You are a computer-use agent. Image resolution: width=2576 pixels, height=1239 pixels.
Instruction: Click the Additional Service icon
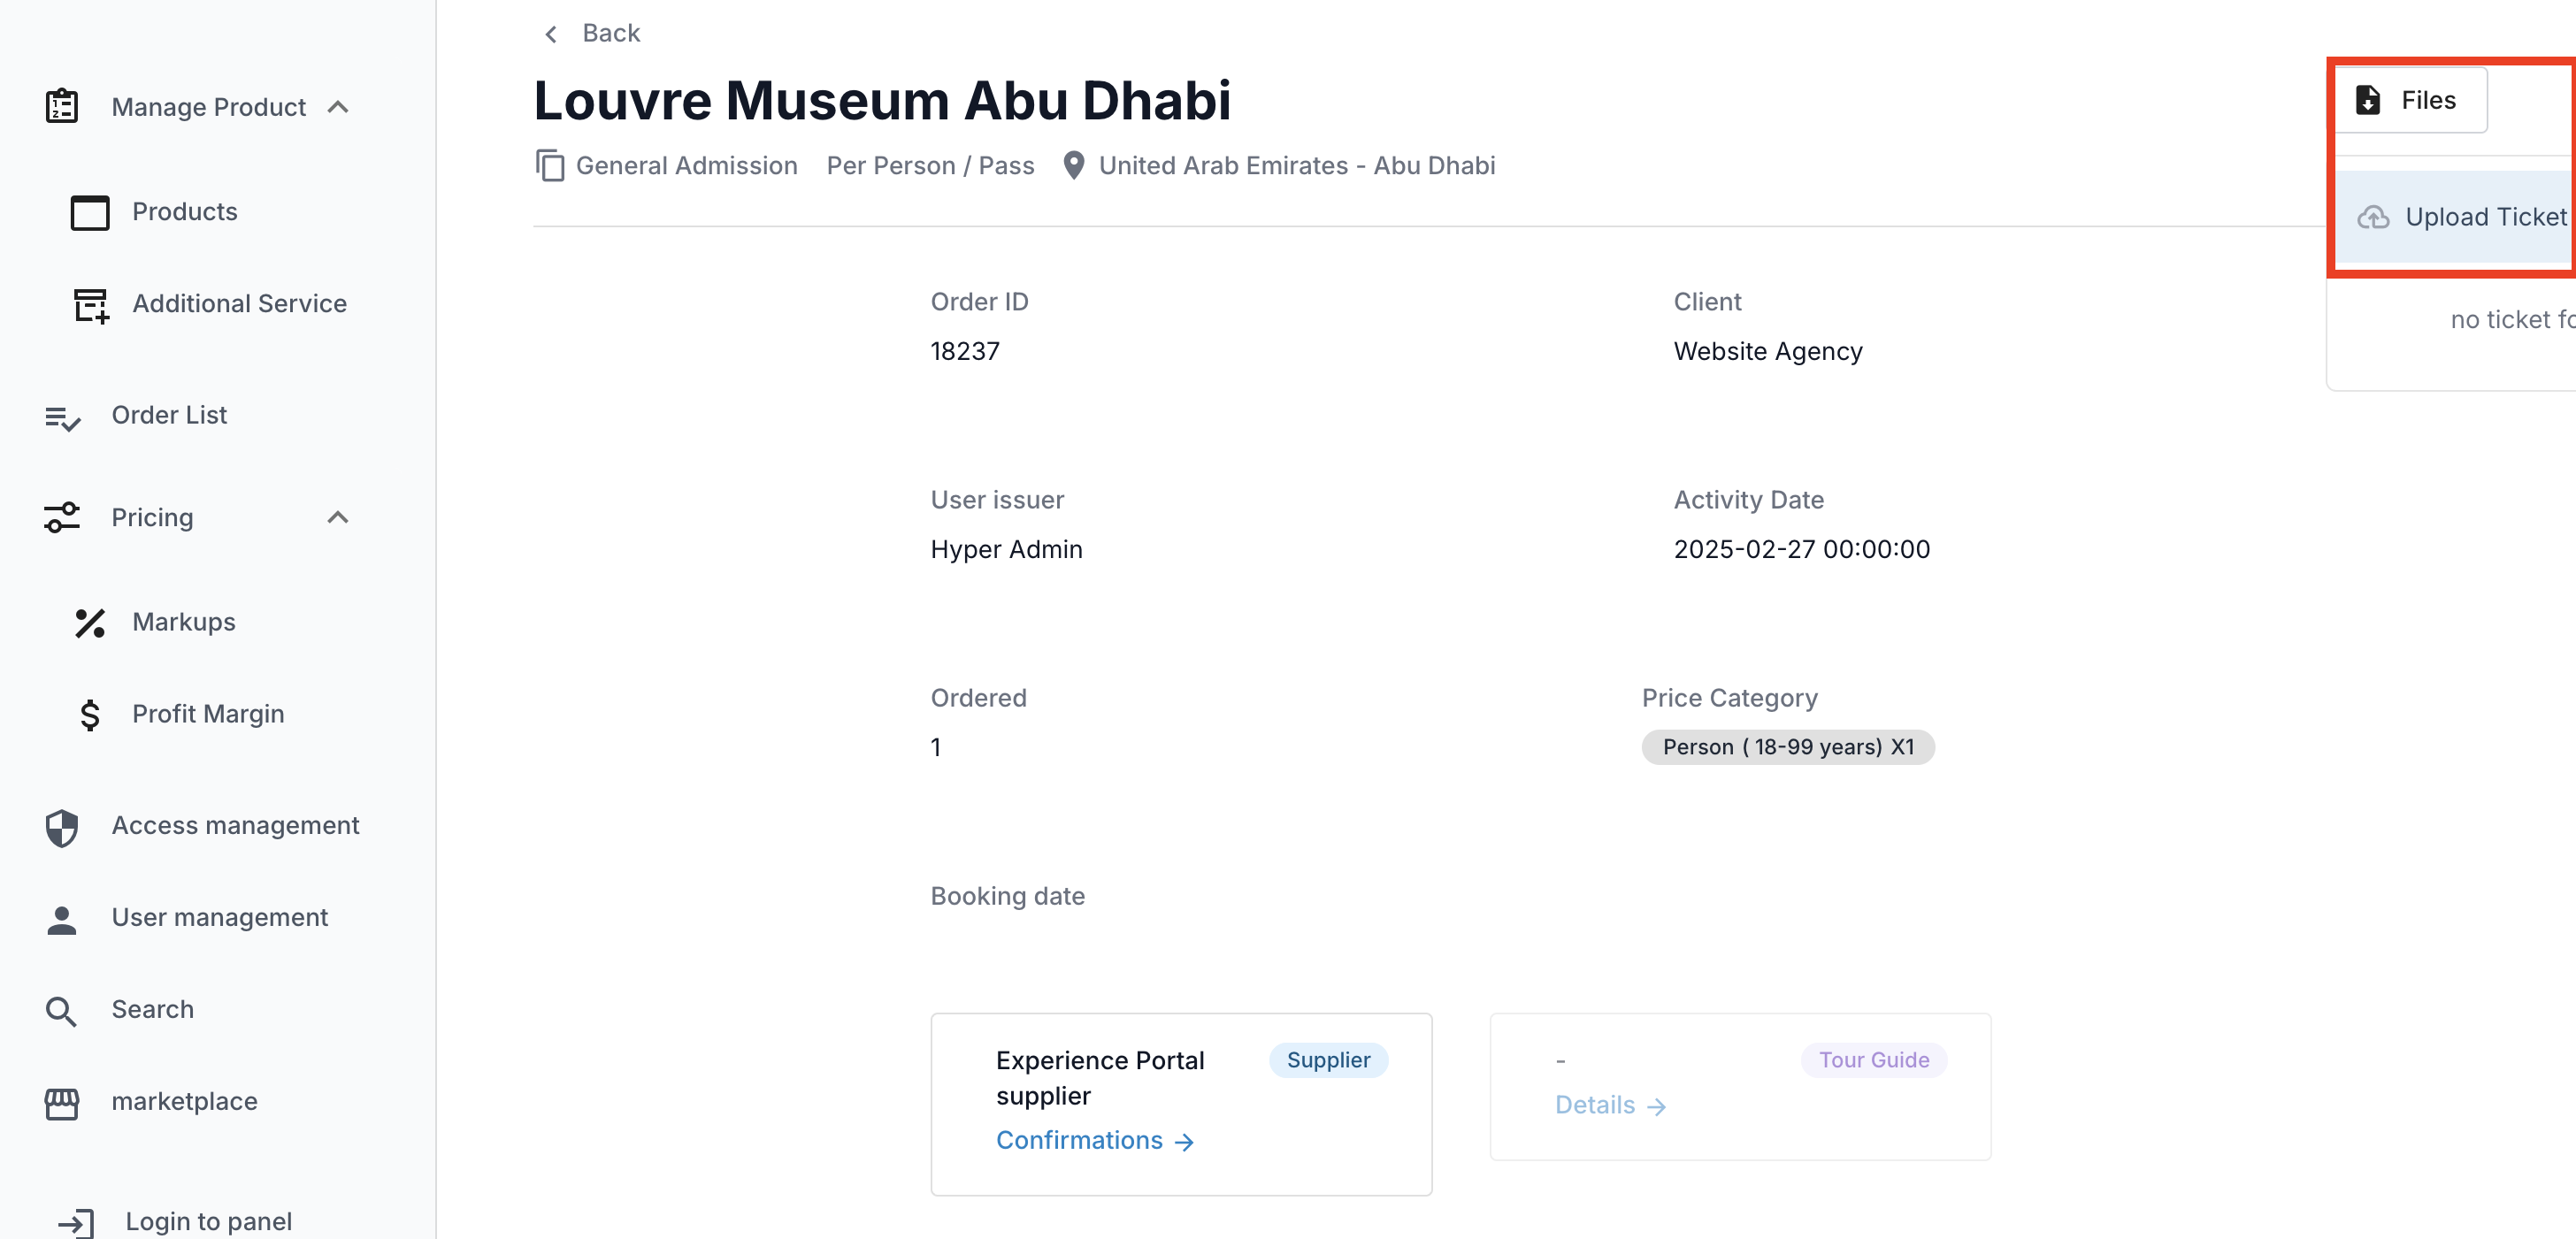tap(90, 304)
